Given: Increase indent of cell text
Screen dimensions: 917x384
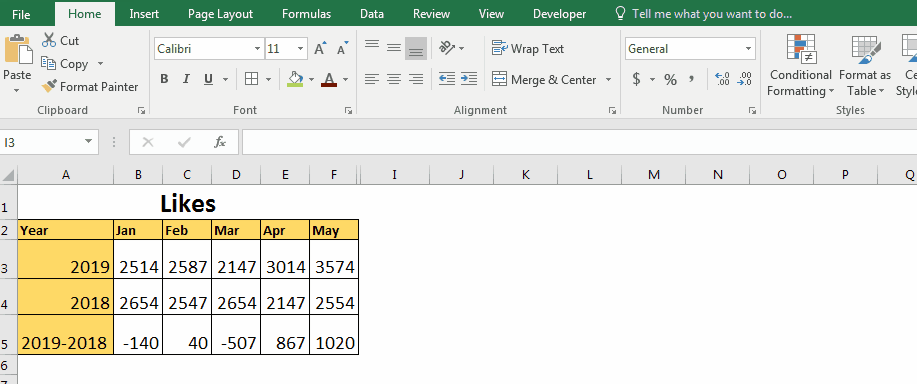Looking at the screenshot, I should [x=468, y=79].
